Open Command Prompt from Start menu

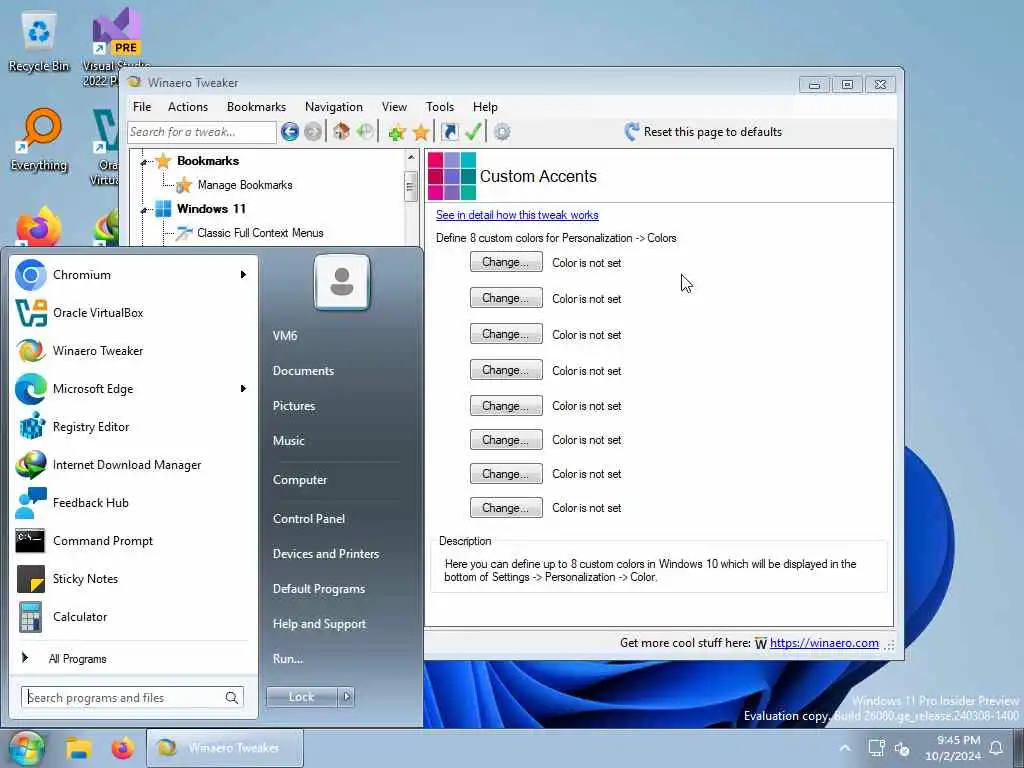[x=131, y=541]
